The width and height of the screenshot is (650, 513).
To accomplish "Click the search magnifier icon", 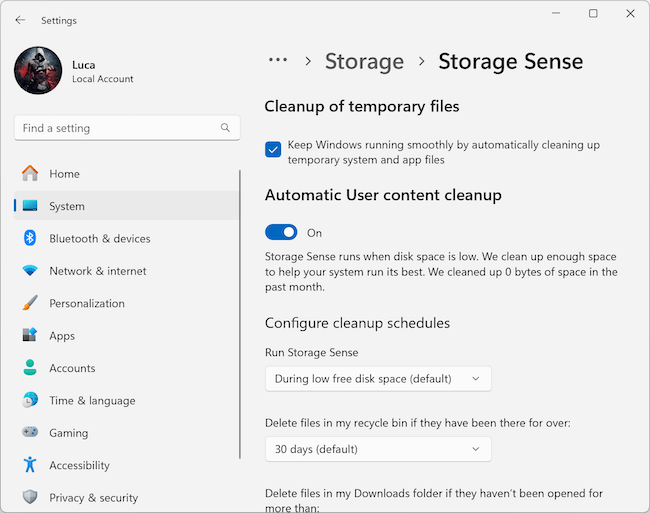I will click(x=225, y=128).
